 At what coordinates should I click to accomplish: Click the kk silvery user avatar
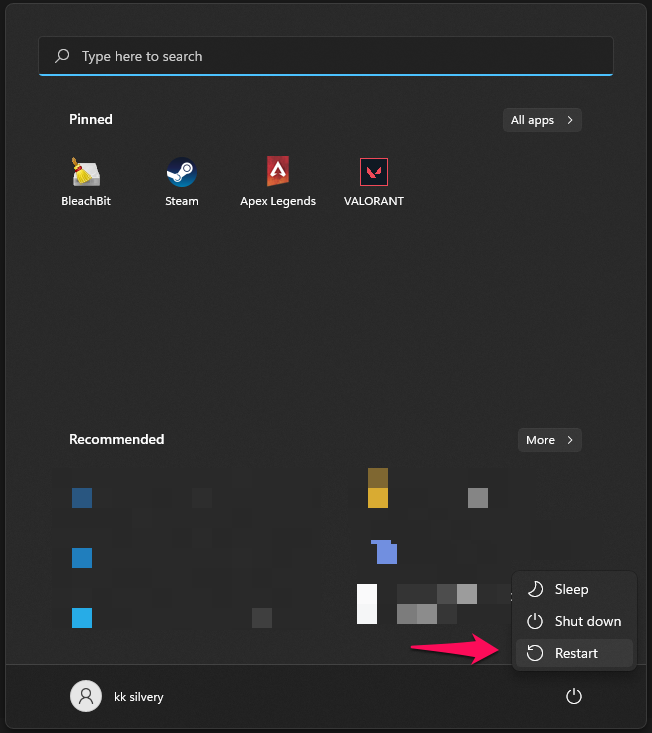click(86, 696)
